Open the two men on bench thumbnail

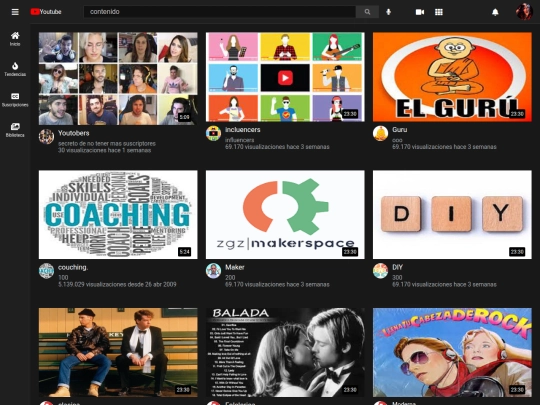[118, 352]
